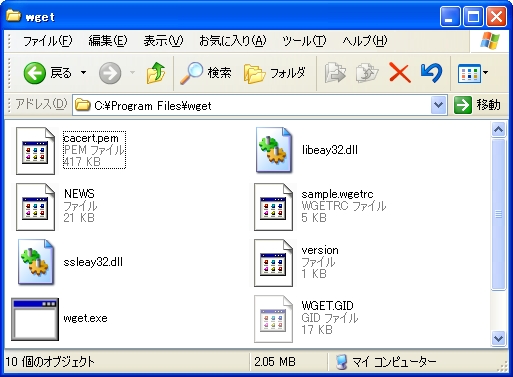Undo with the blue arrow icon
513x377 pixels.
click(431, 73)
